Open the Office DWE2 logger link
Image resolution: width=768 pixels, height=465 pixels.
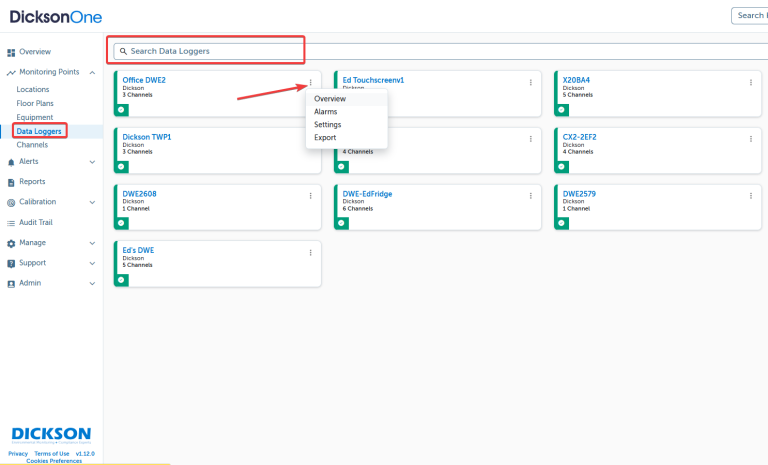(144, 80)
